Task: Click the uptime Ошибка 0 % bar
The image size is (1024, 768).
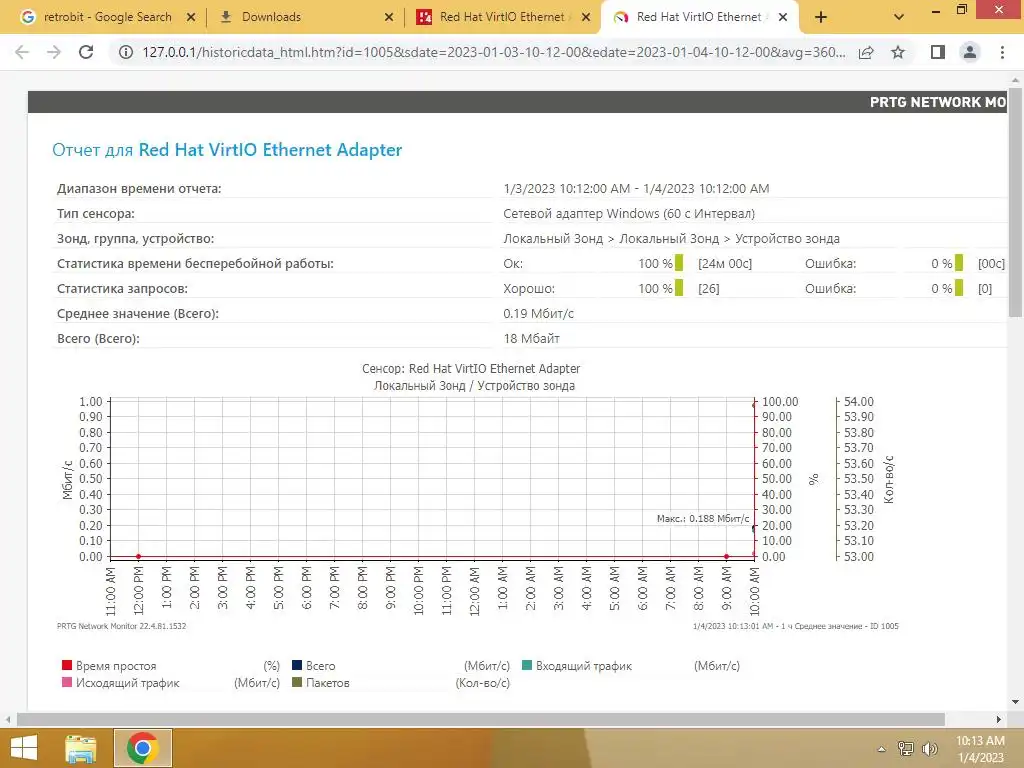Action: pos(959,263)
